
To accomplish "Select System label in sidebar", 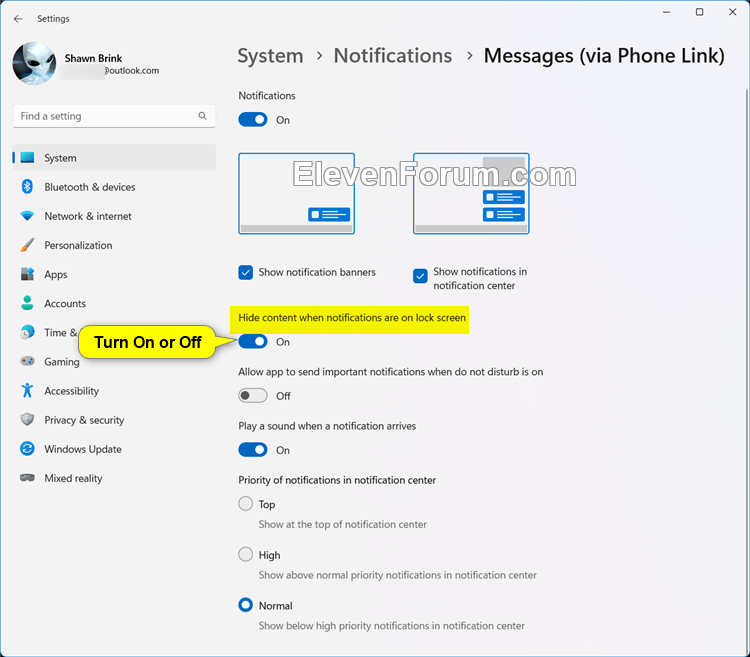I will pyautogui.click(x=60, y=158).
